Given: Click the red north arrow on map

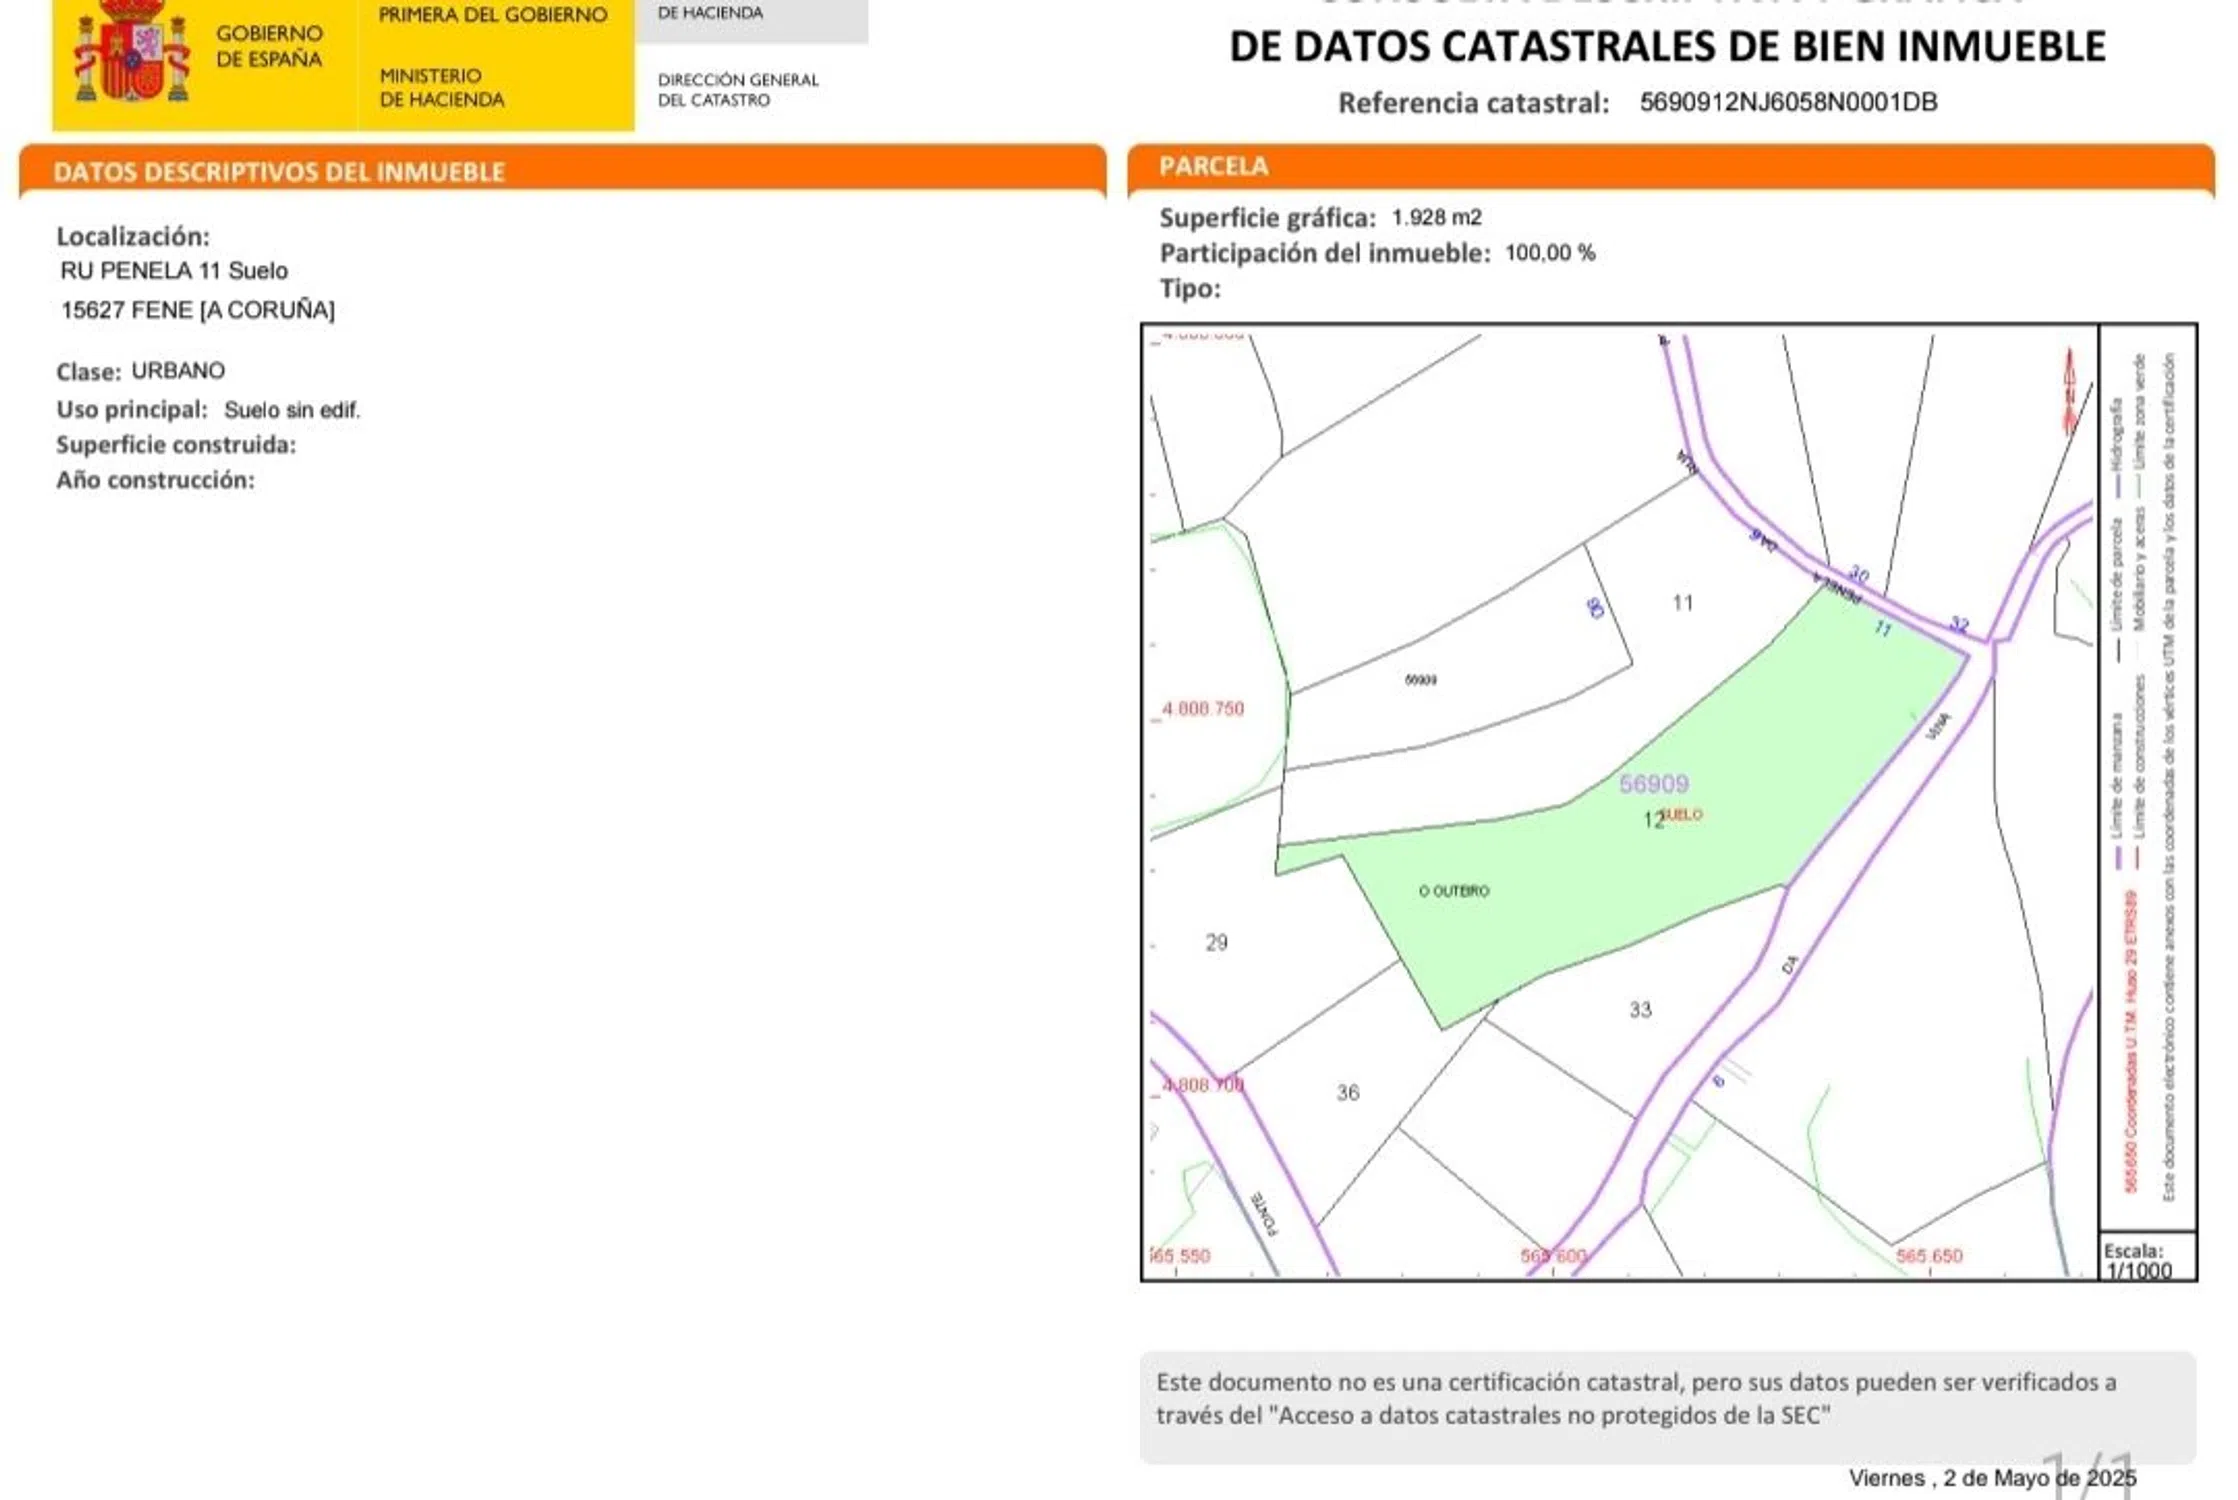Looking at the screenshot, I should pyautogui.click(x=2069, y=392).
